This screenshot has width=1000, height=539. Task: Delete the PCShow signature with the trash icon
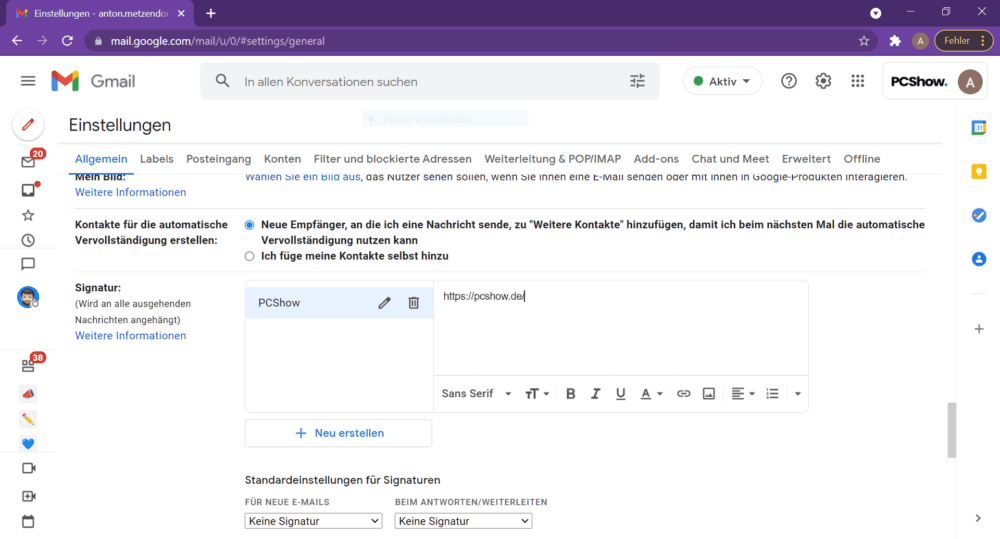[413, 303]
